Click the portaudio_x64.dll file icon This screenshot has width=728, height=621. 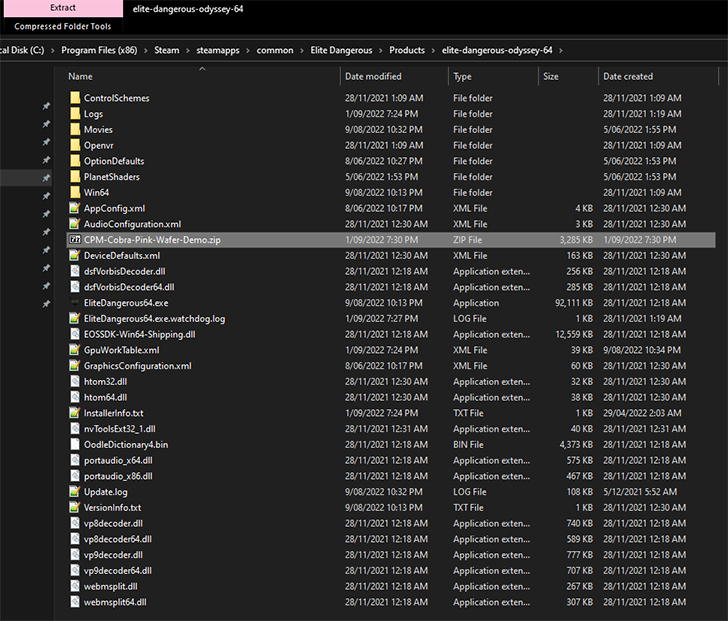[x=75, y=460]
